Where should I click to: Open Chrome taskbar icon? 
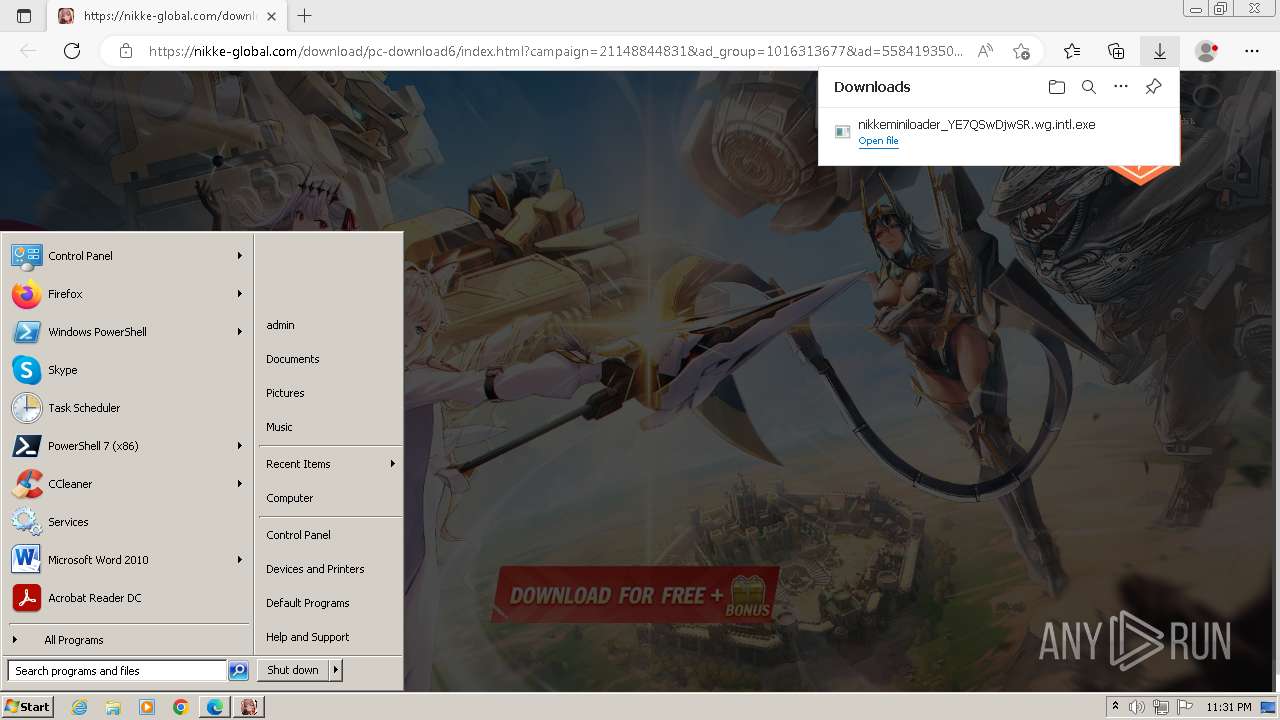180,707
